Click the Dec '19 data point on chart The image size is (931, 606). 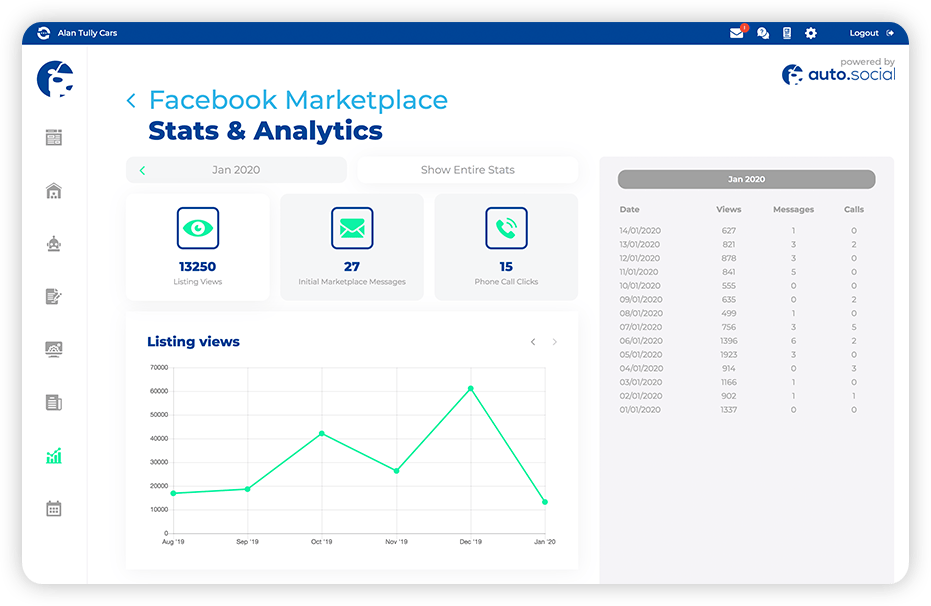click(471, 389)
